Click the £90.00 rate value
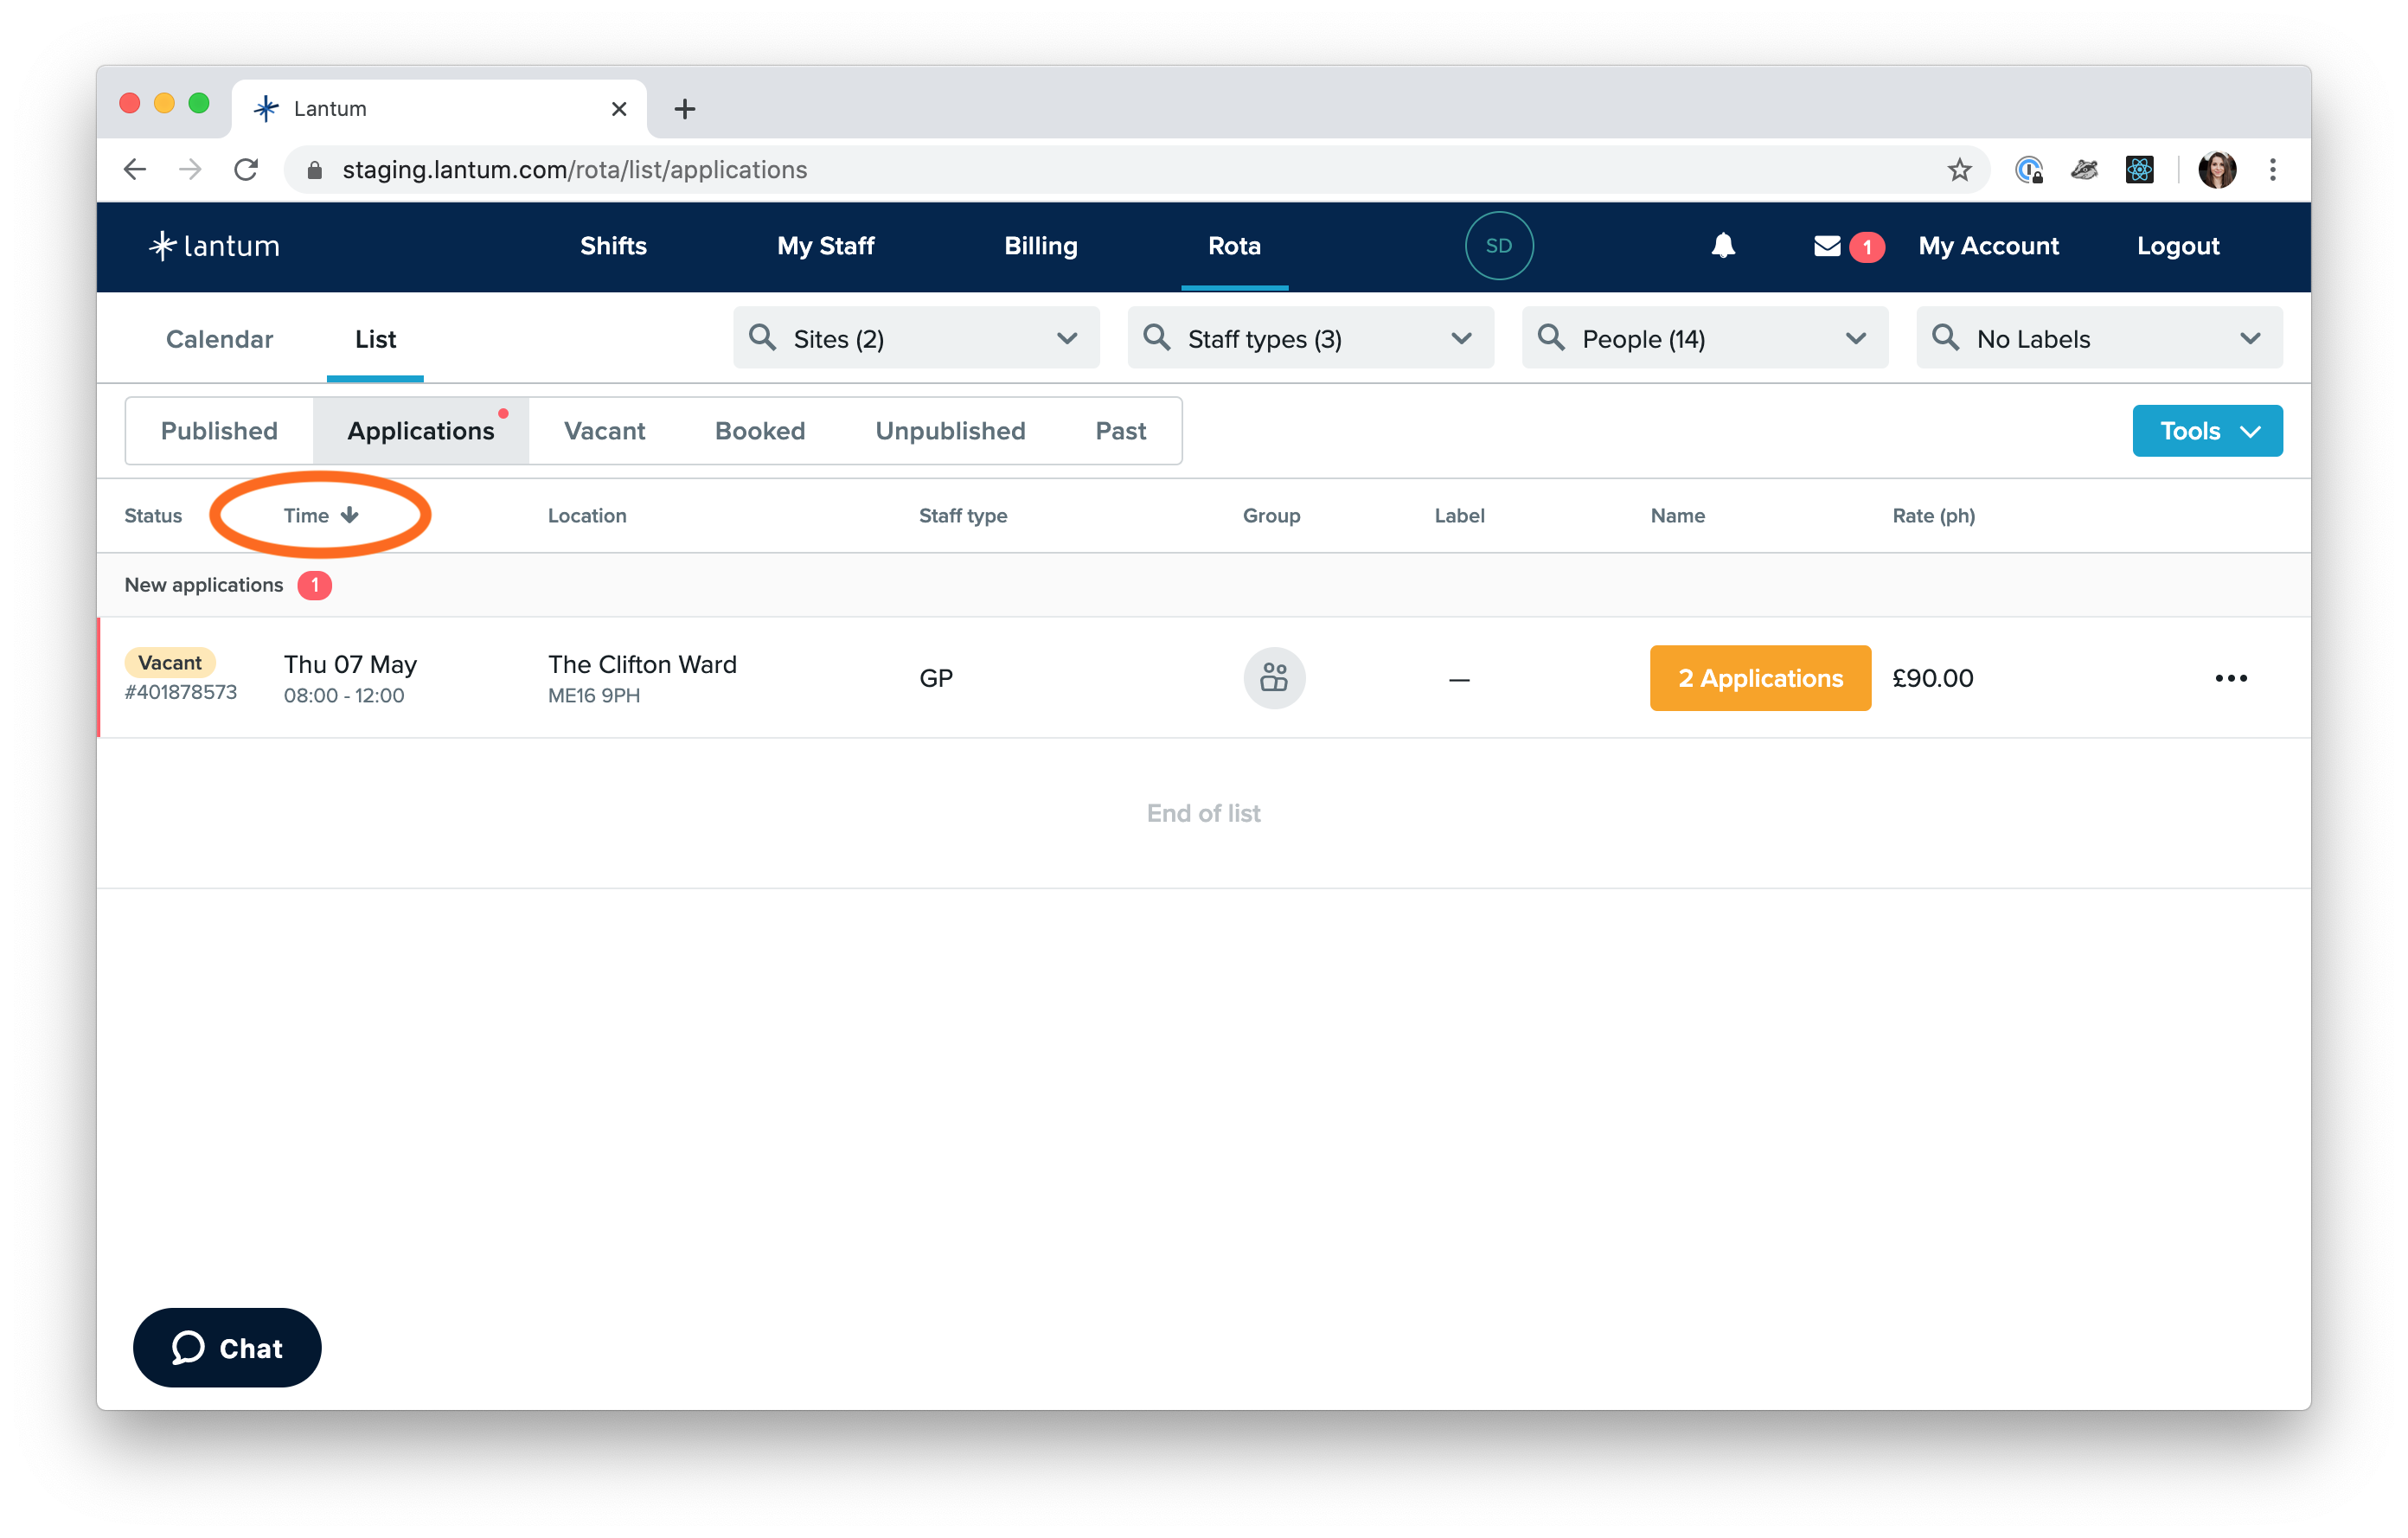This screenshot has width=2408, height=1538. [x=1933, y=678]
